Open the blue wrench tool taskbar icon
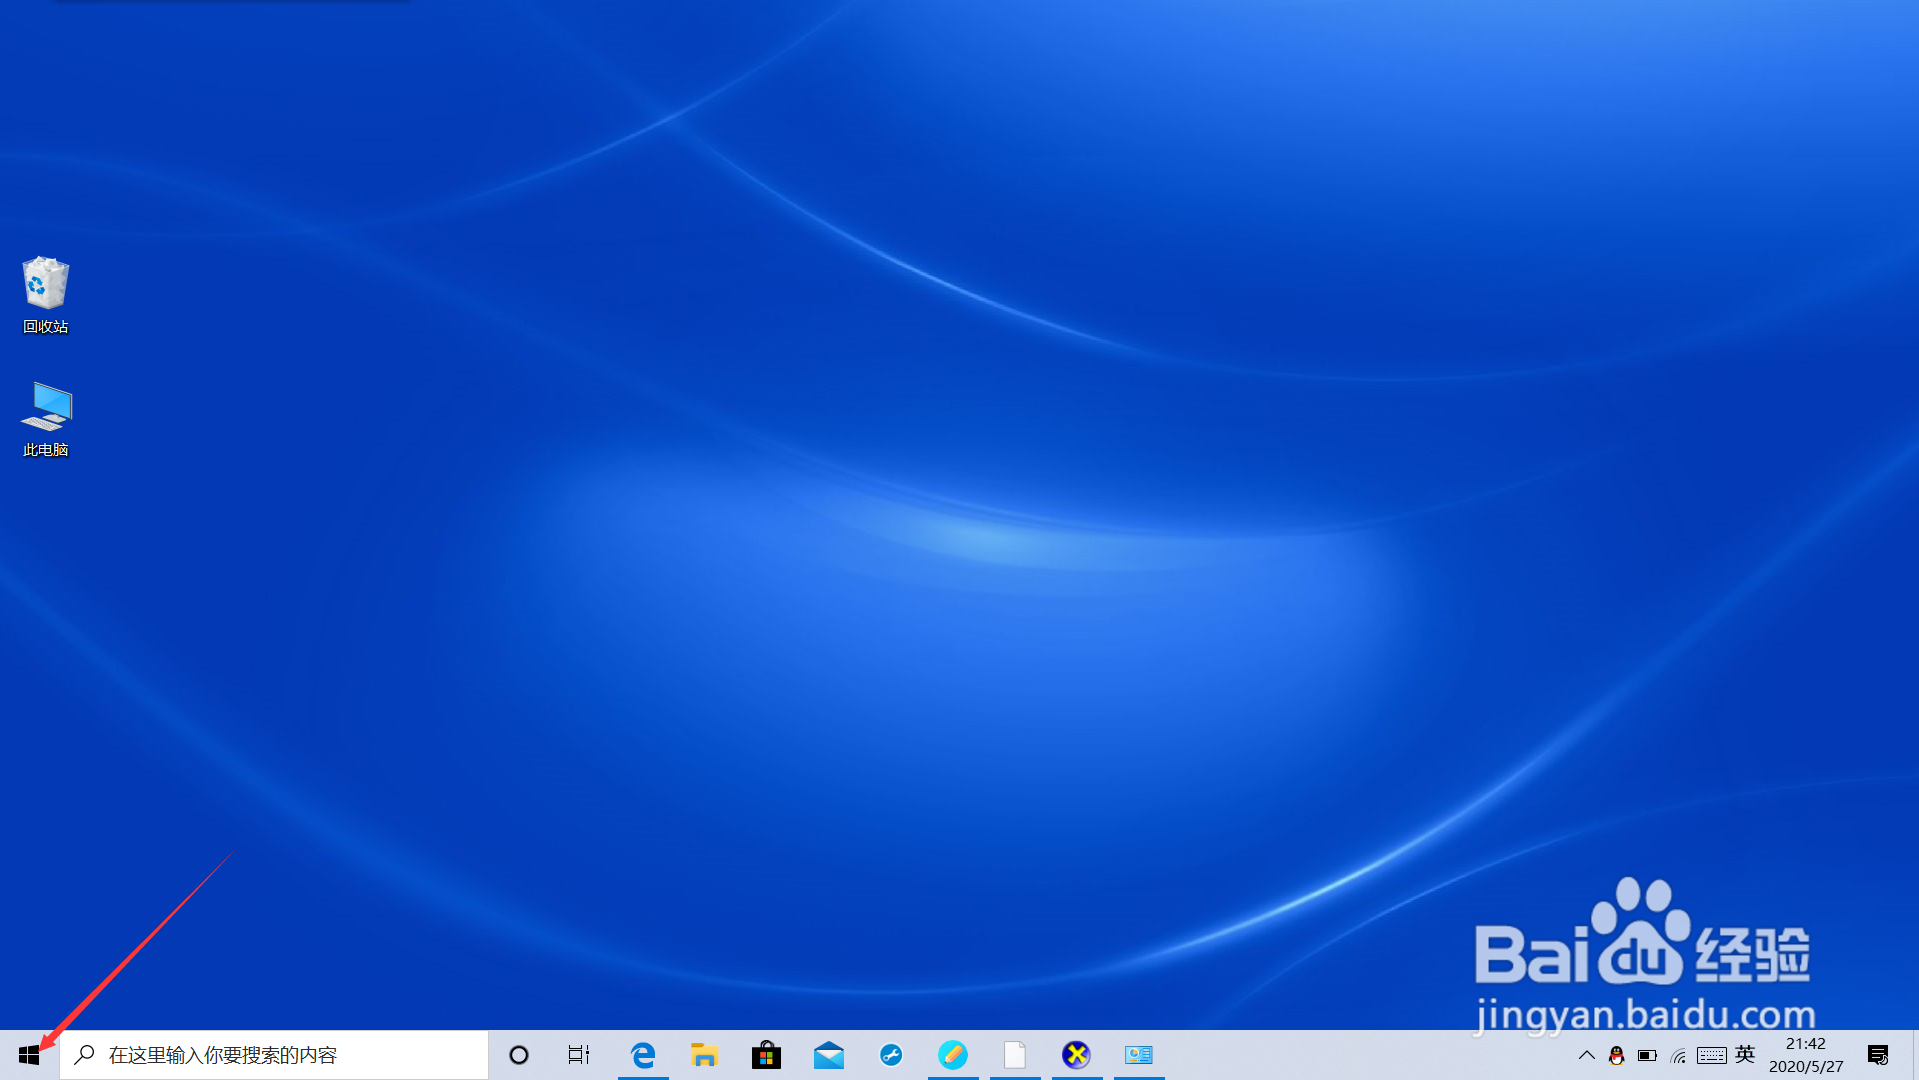The image size is (1919, 1080). tap(891, 1055)
